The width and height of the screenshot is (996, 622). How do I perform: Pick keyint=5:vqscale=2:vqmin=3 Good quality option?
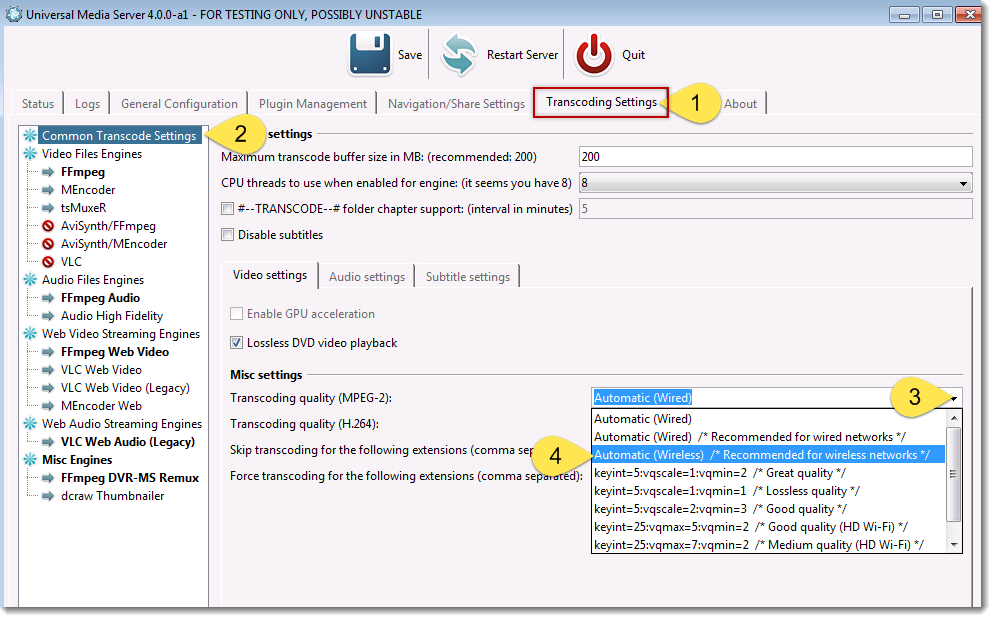point(768,509)
